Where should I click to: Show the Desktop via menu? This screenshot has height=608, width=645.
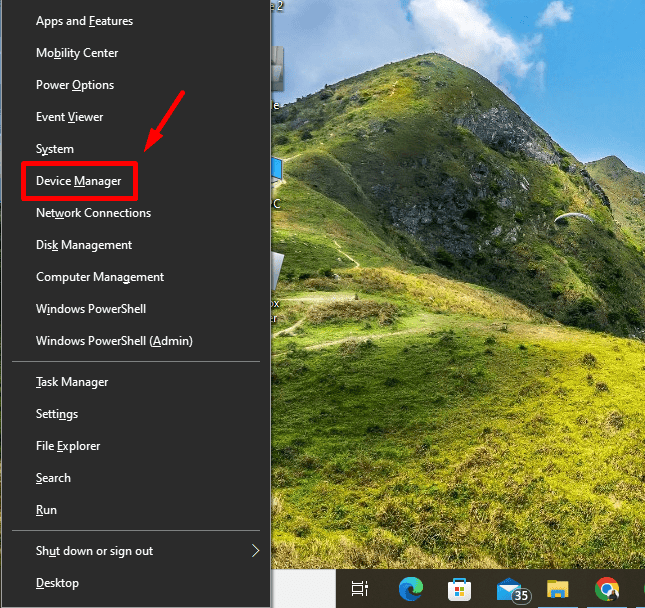(136, 583)
